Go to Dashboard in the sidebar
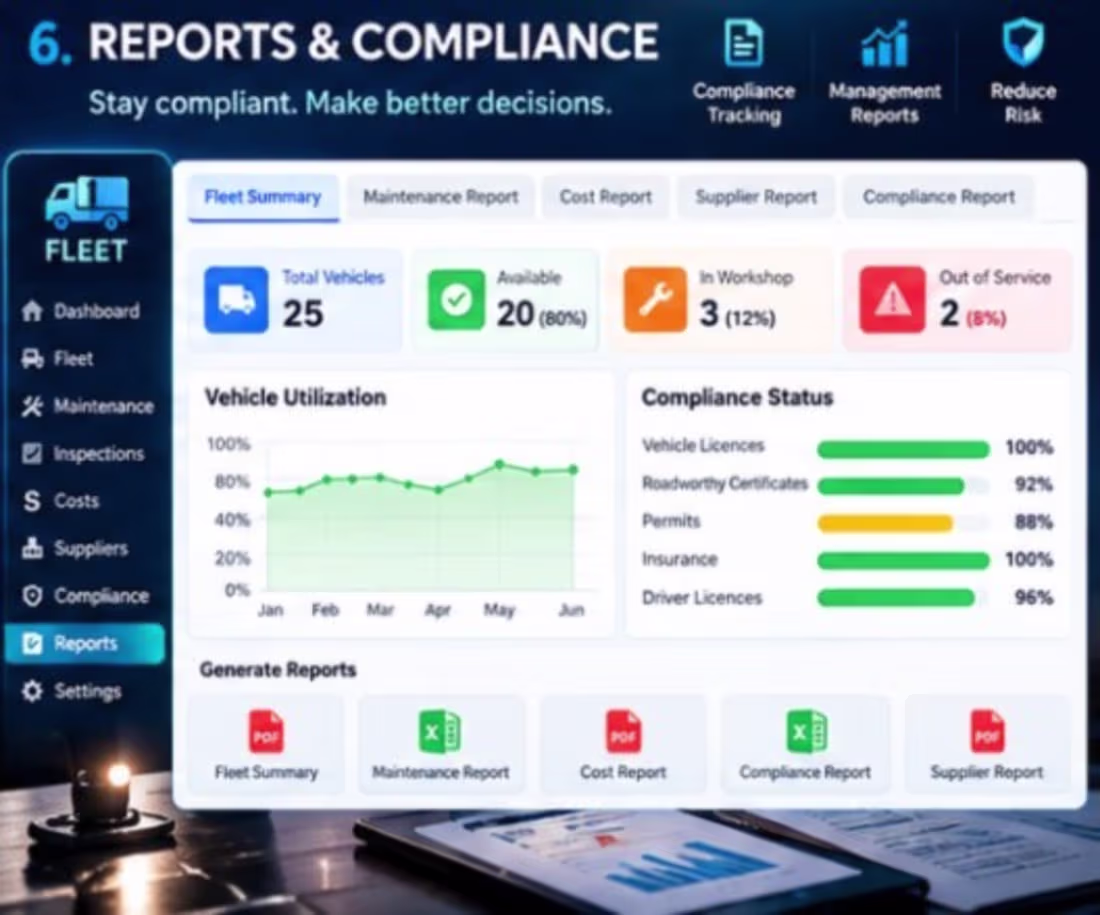 pos(97,311)
